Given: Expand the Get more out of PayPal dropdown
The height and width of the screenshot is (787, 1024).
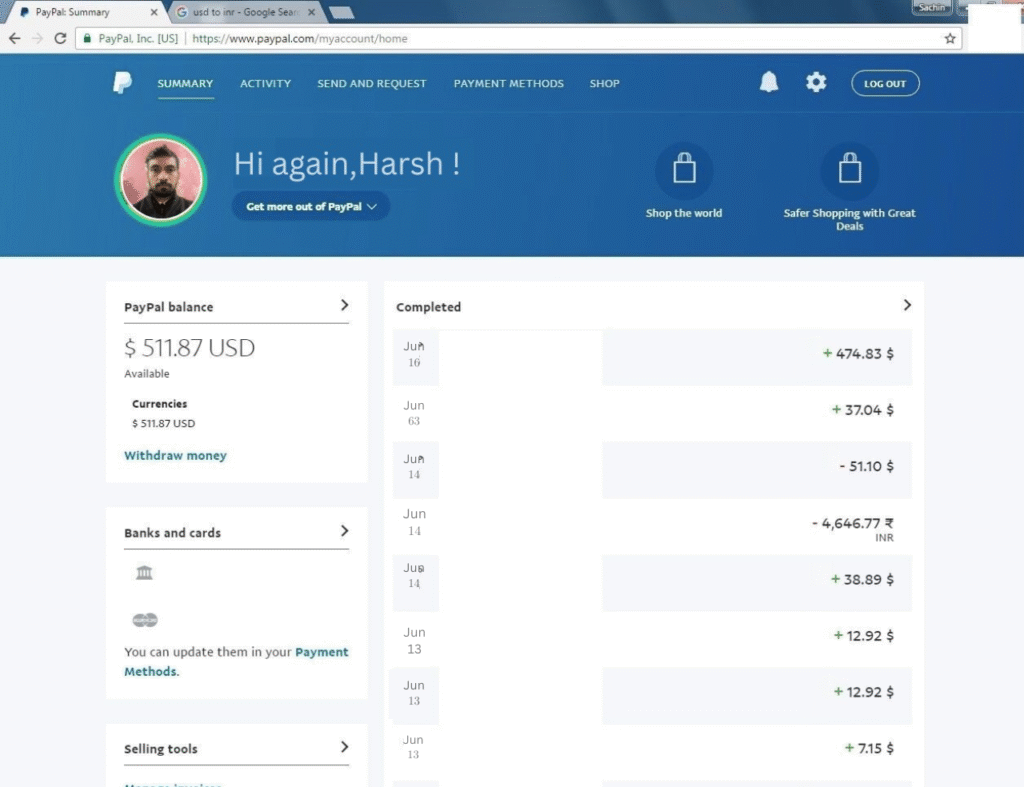Looking at the screenshot, I should pos(311,206).
